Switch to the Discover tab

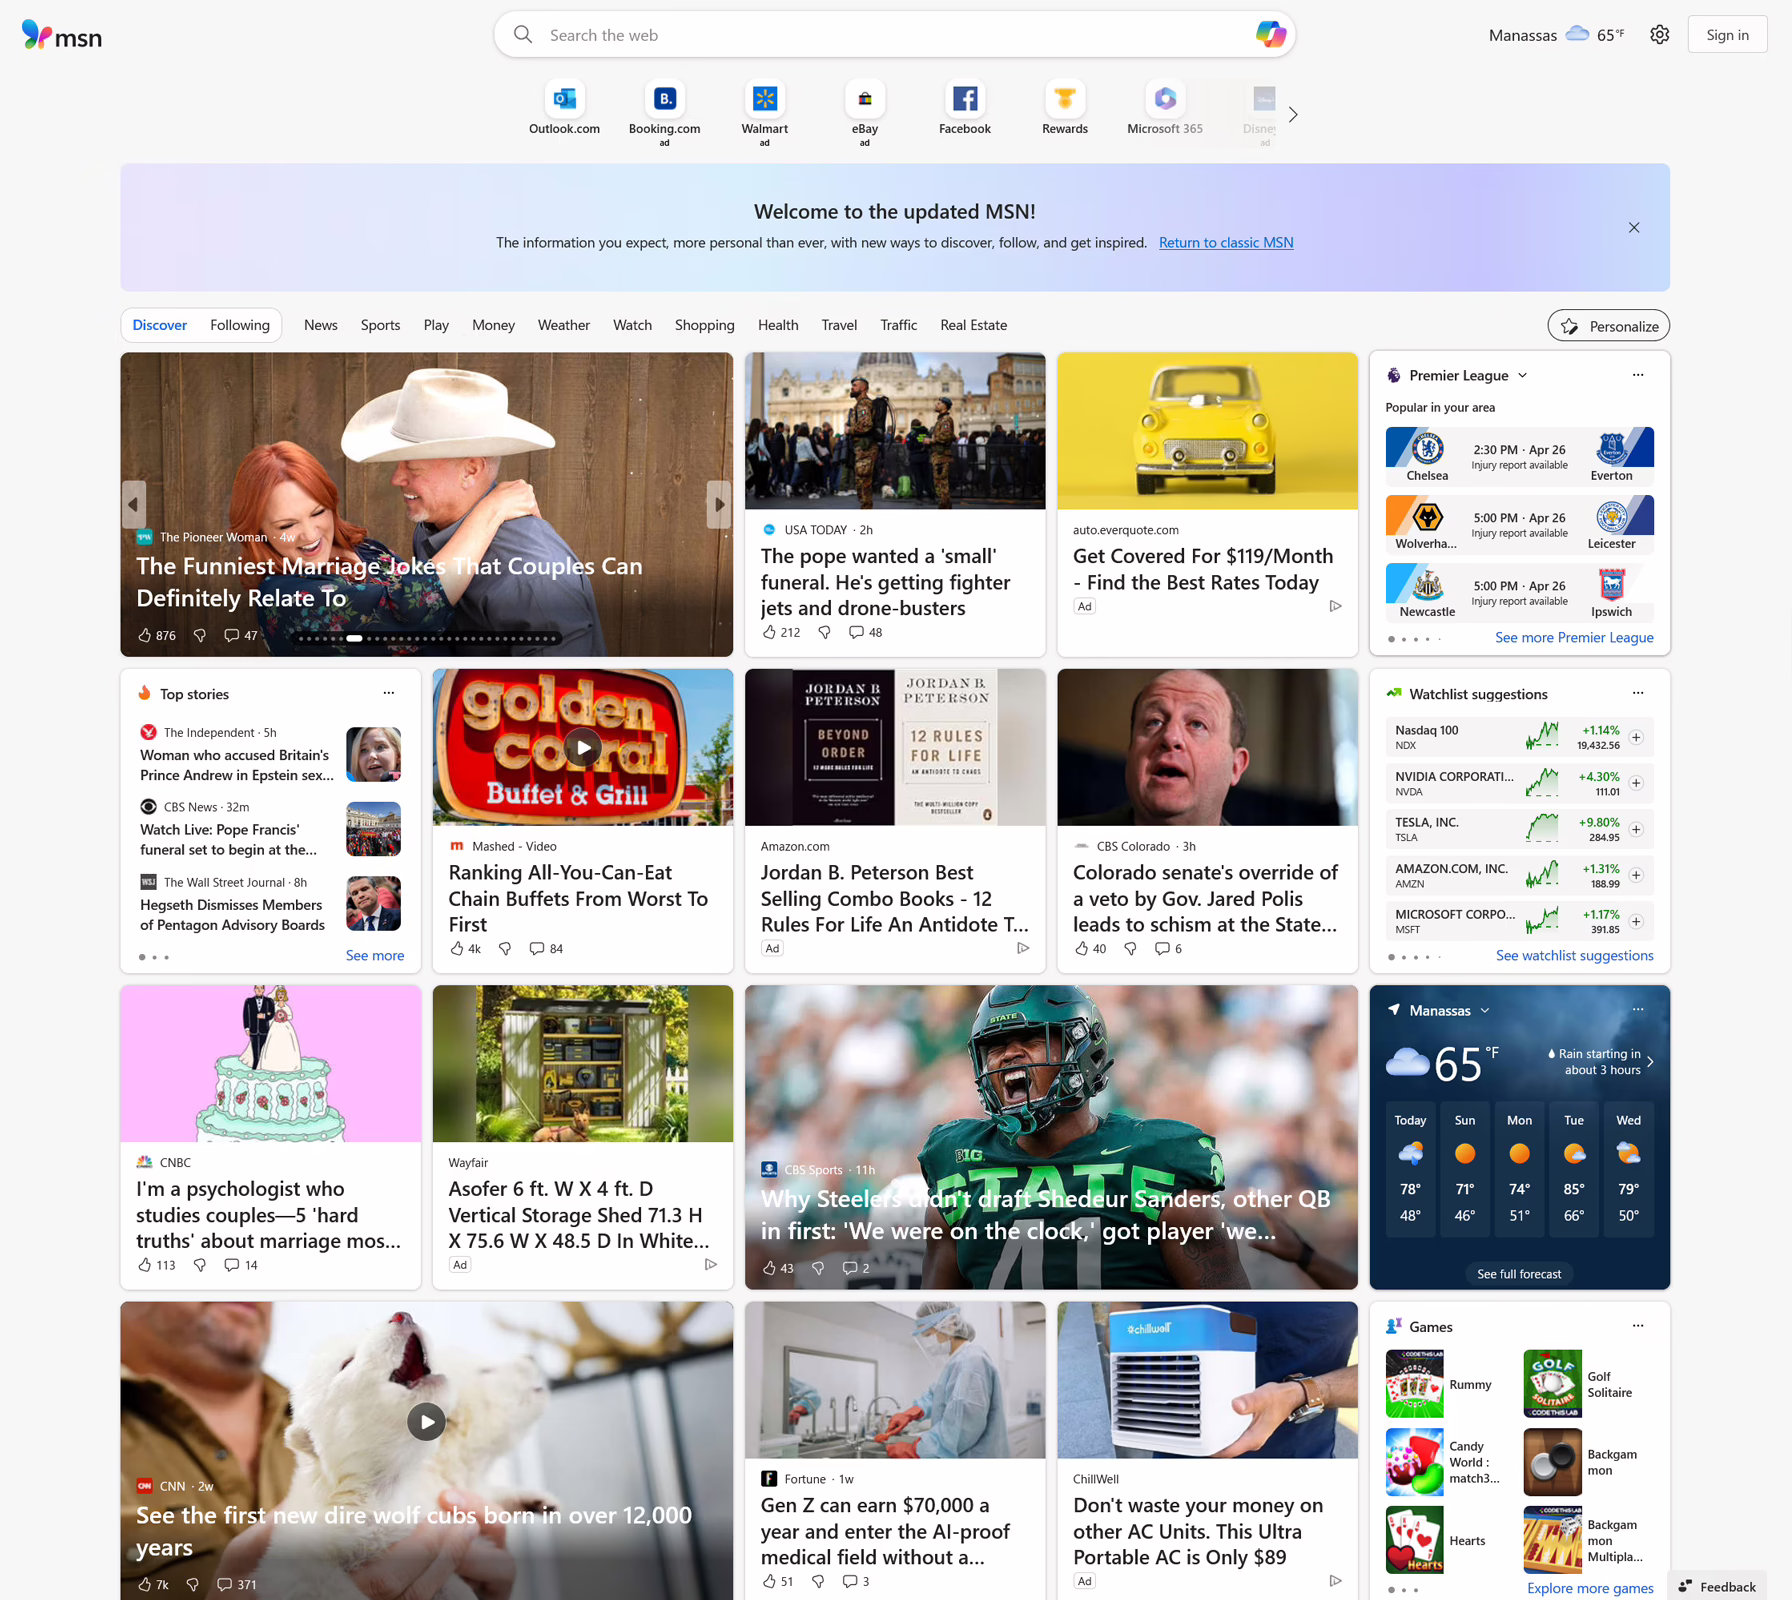point(160,326)
